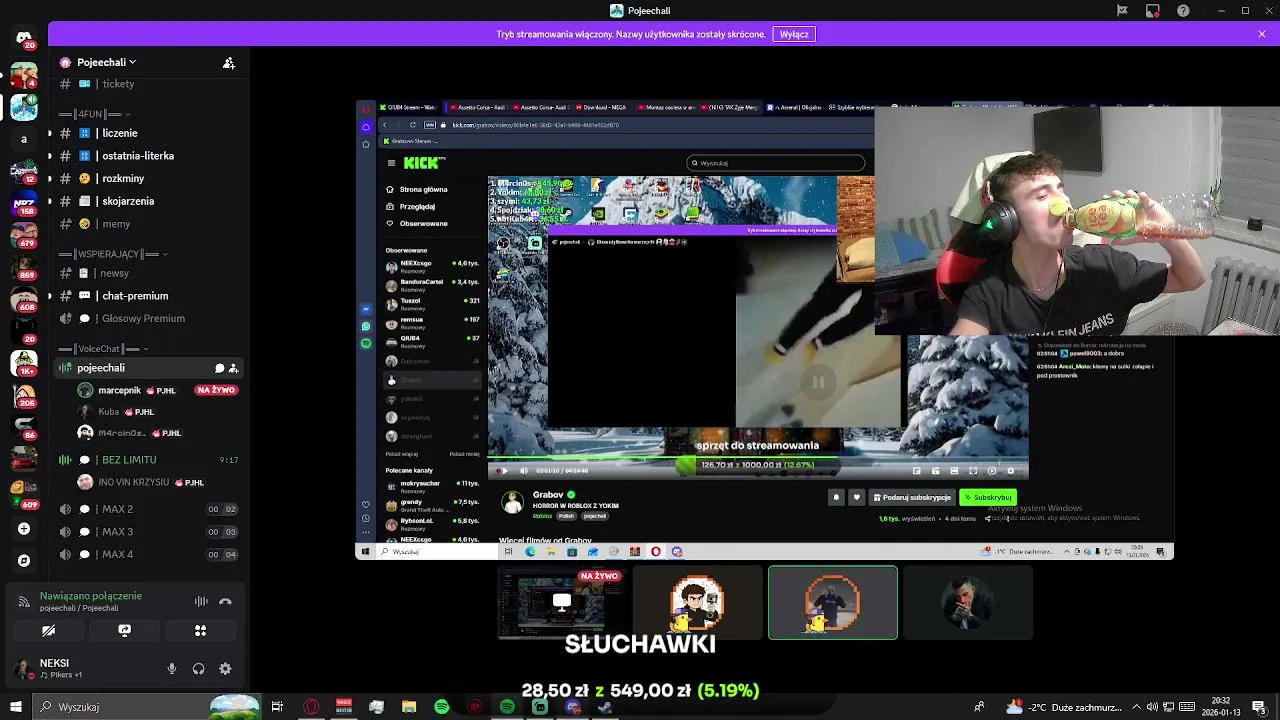Invite to pojeechali voice channel icon
This screenshot has height=720, width=1280.
click(234, 368)
